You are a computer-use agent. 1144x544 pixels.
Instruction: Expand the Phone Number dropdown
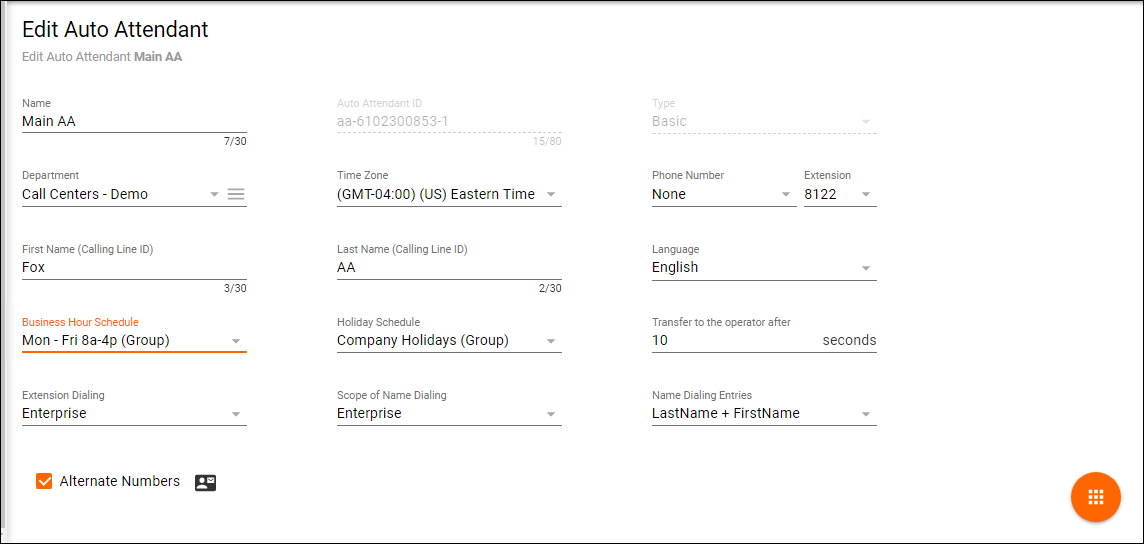[722, 194]
